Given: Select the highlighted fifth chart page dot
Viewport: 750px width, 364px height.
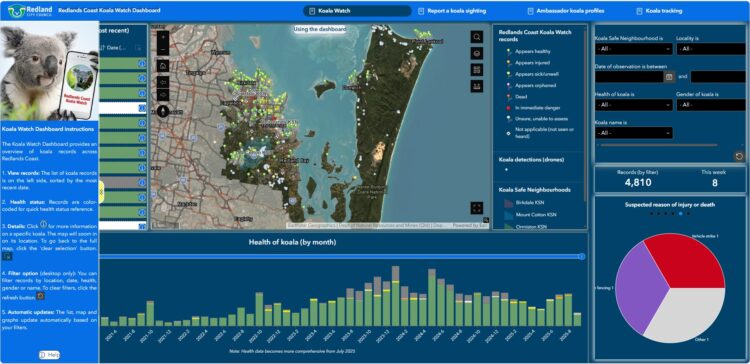Looking at the screenshot, I should pyautogui.click(x=680, y=214).
